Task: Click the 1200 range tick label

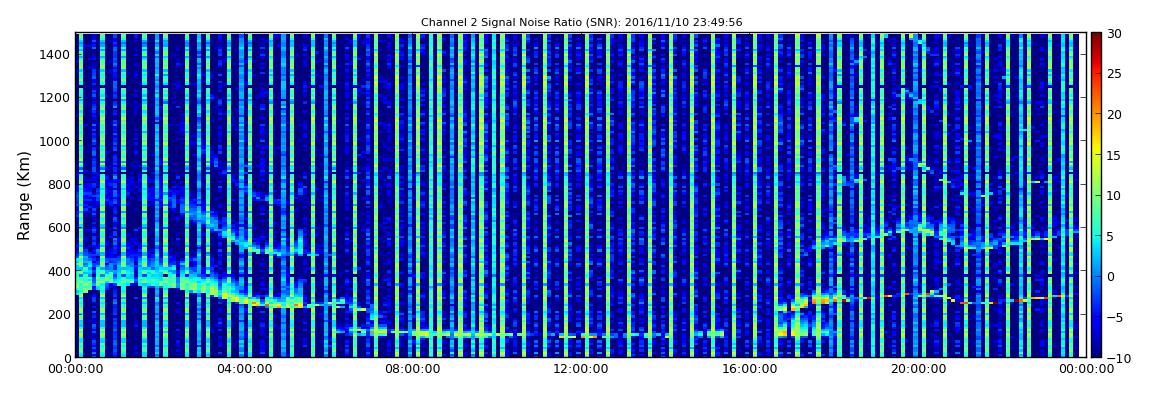Action: [55, 98]
